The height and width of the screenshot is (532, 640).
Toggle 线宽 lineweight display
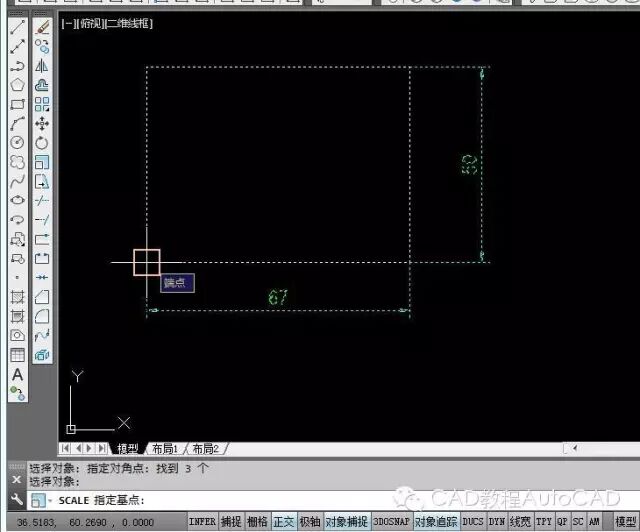tap(520, 521)
